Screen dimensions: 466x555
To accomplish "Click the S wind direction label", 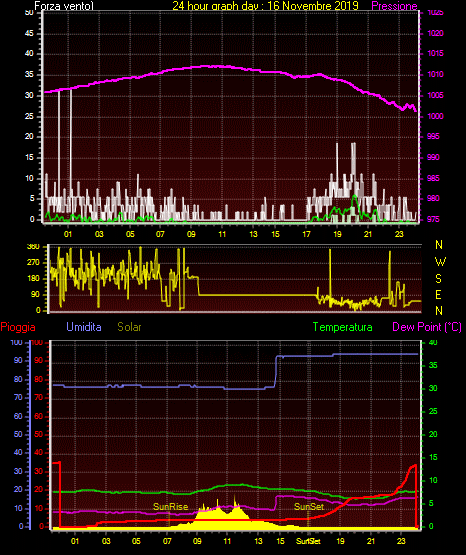I will [438, 279].
